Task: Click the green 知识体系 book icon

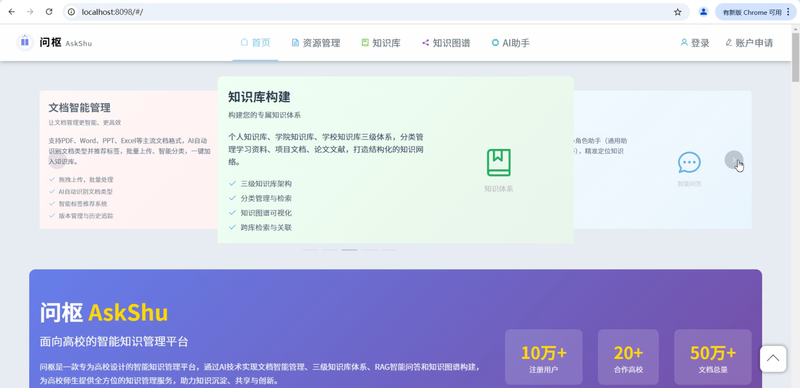Action: [x=498, y=162]
